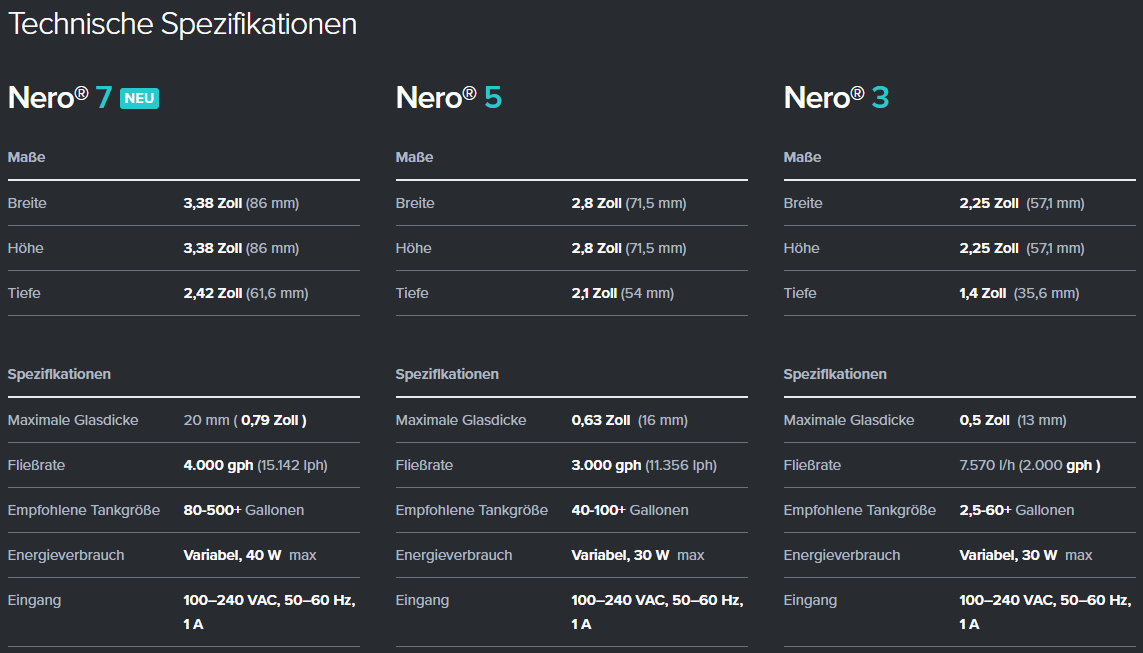Open the Maße section under Nero 7
1143x653 pixels.
coord(23,157)
